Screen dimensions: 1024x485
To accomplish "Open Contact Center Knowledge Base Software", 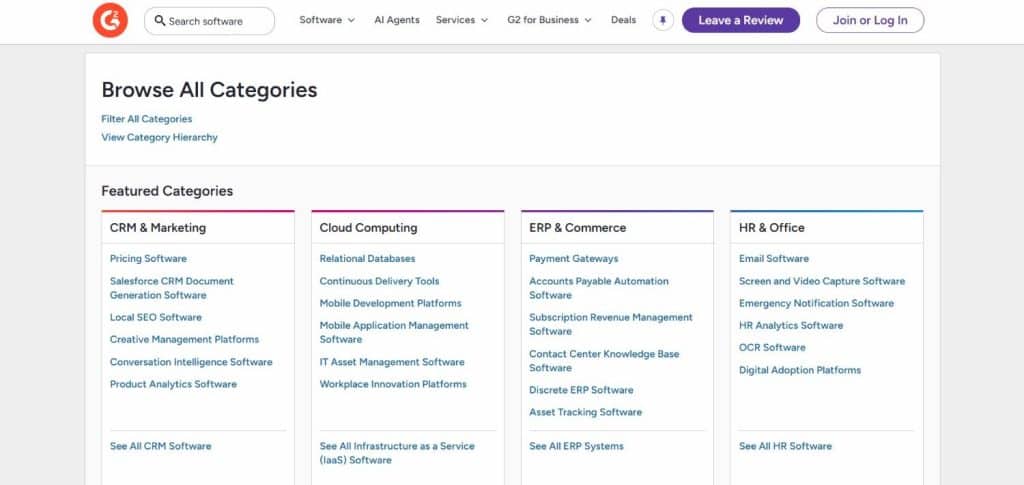I will (x=604, y=361).
